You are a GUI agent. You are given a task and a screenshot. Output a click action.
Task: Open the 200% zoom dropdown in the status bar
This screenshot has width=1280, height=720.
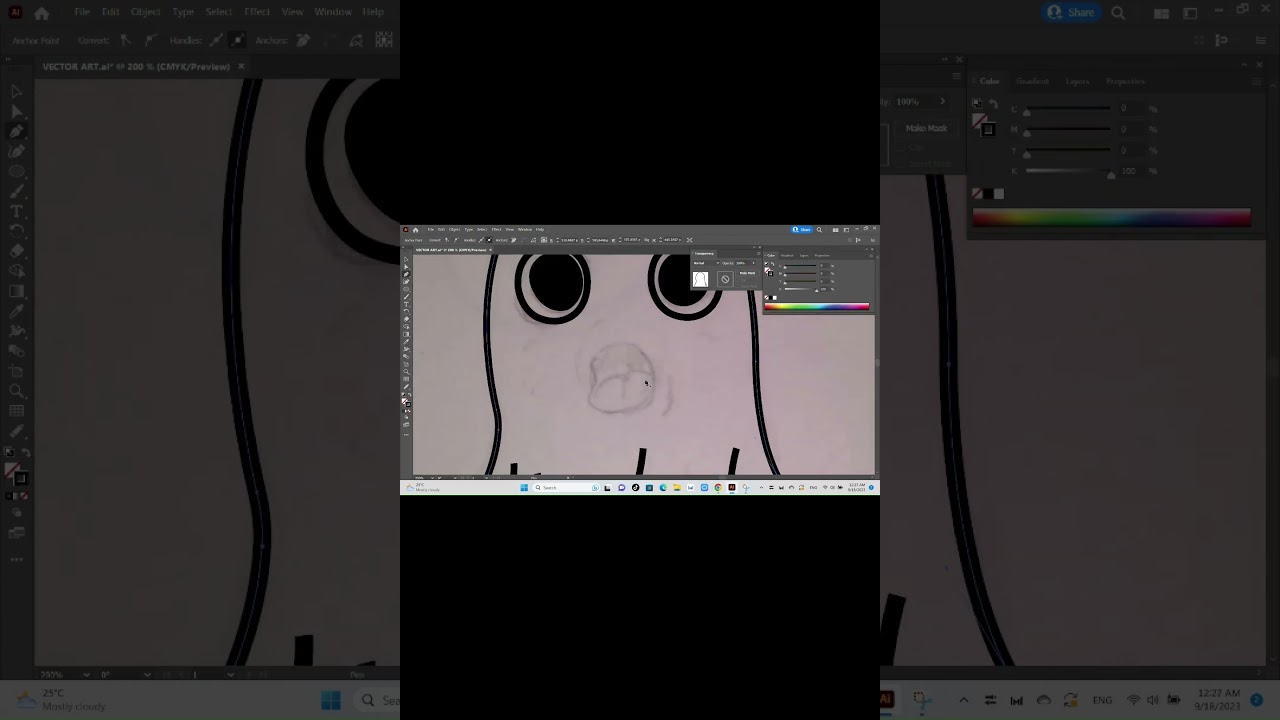[x=432, y=477]
